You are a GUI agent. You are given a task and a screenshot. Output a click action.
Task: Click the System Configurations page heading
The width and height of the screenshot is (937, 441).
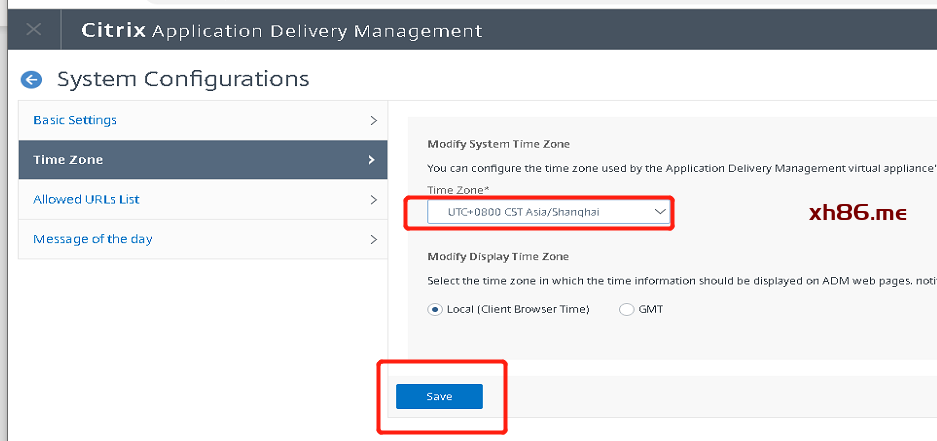coord(183,79)
